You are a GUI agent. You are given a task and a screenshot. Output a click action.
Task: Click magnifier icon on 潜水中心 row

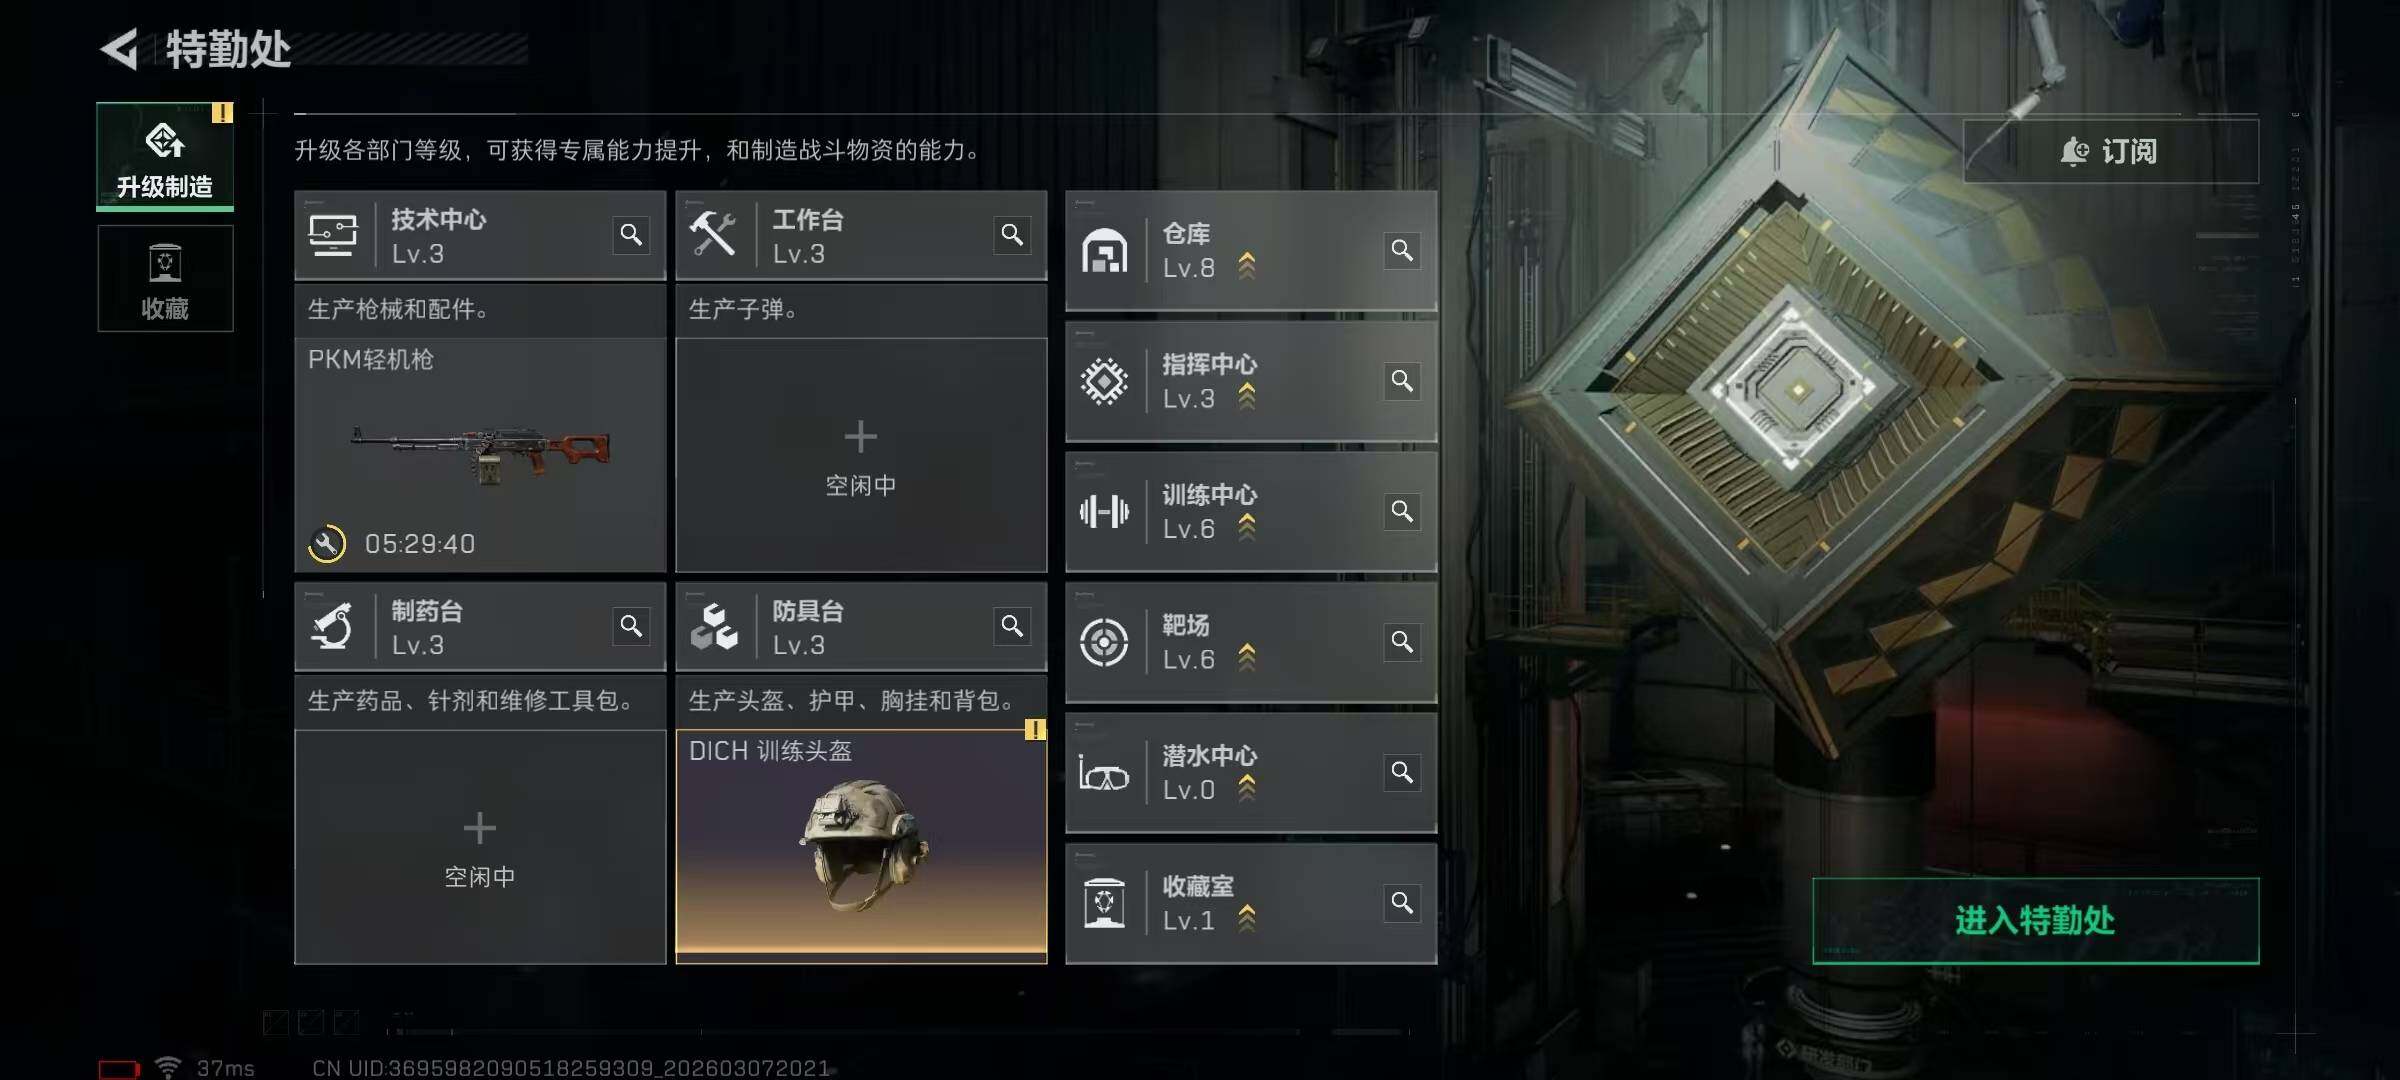click(x=1402, y=772)
